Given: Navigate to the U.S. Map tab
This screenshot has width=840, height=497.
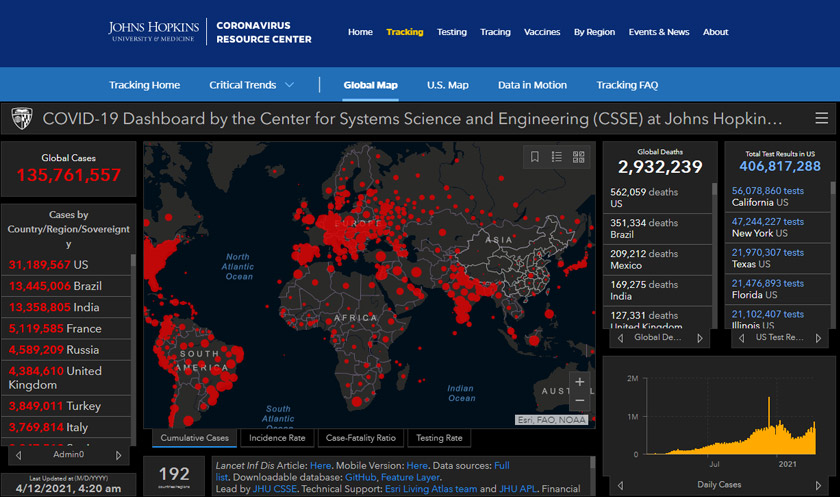Looking at the screenshot, I should 447,85.
